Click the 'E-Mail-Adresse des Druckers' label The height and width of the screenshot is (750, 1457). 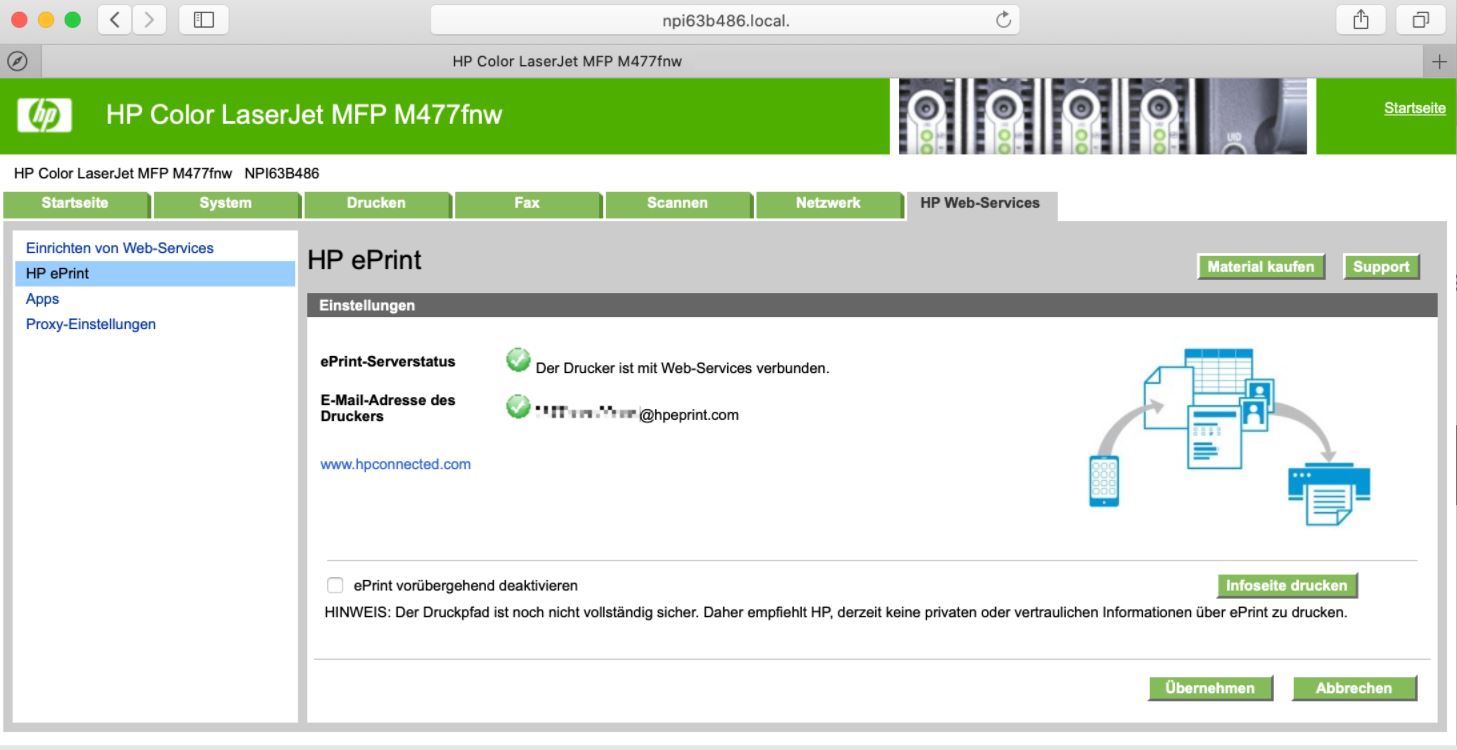click(388, 408)
